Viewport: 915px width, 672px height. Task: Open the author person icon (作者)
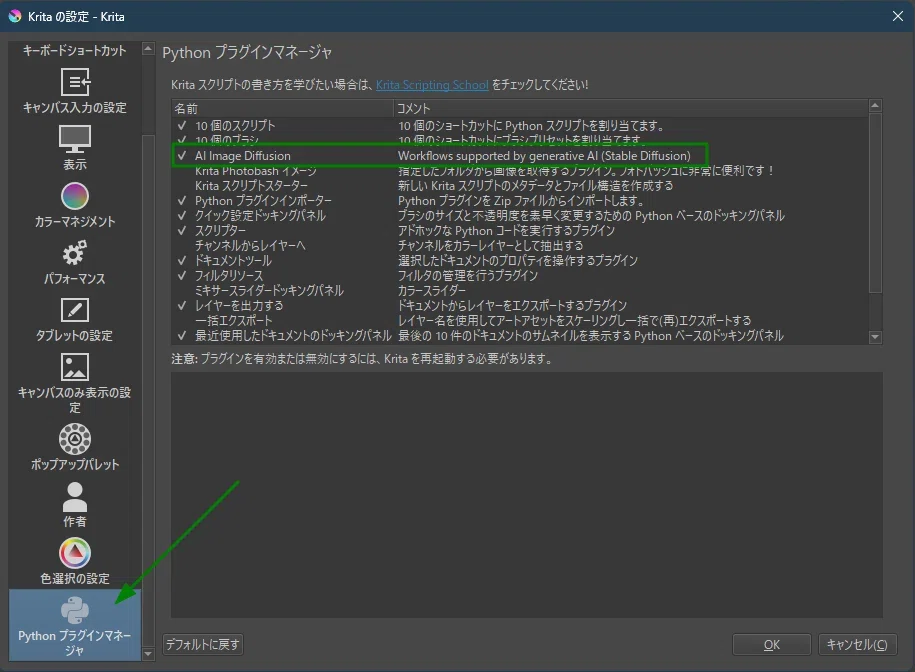tap(75, 496)
